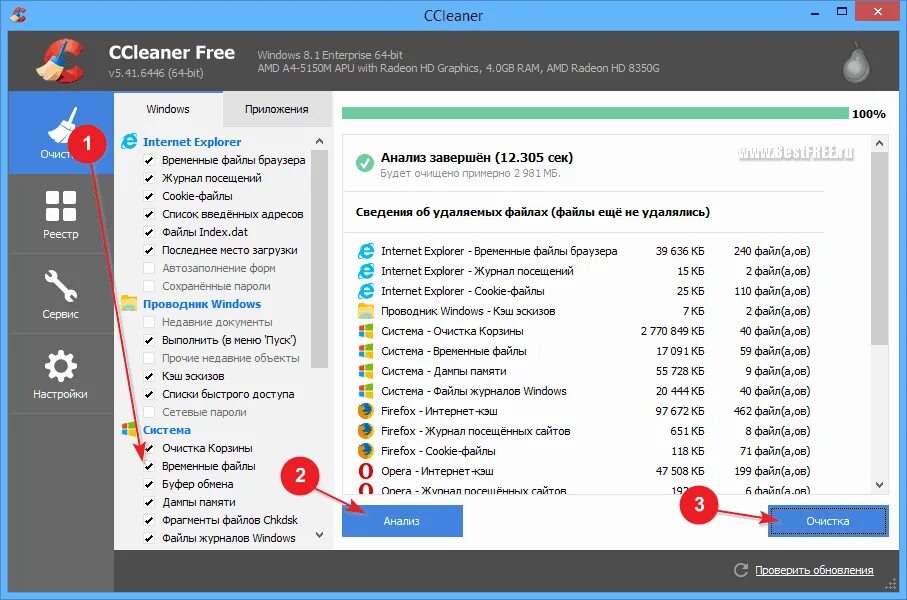Screen dimensions: 907x600
Task: Enable the Прочие недавние объекты checkbox
Action: tap(149, 358)
